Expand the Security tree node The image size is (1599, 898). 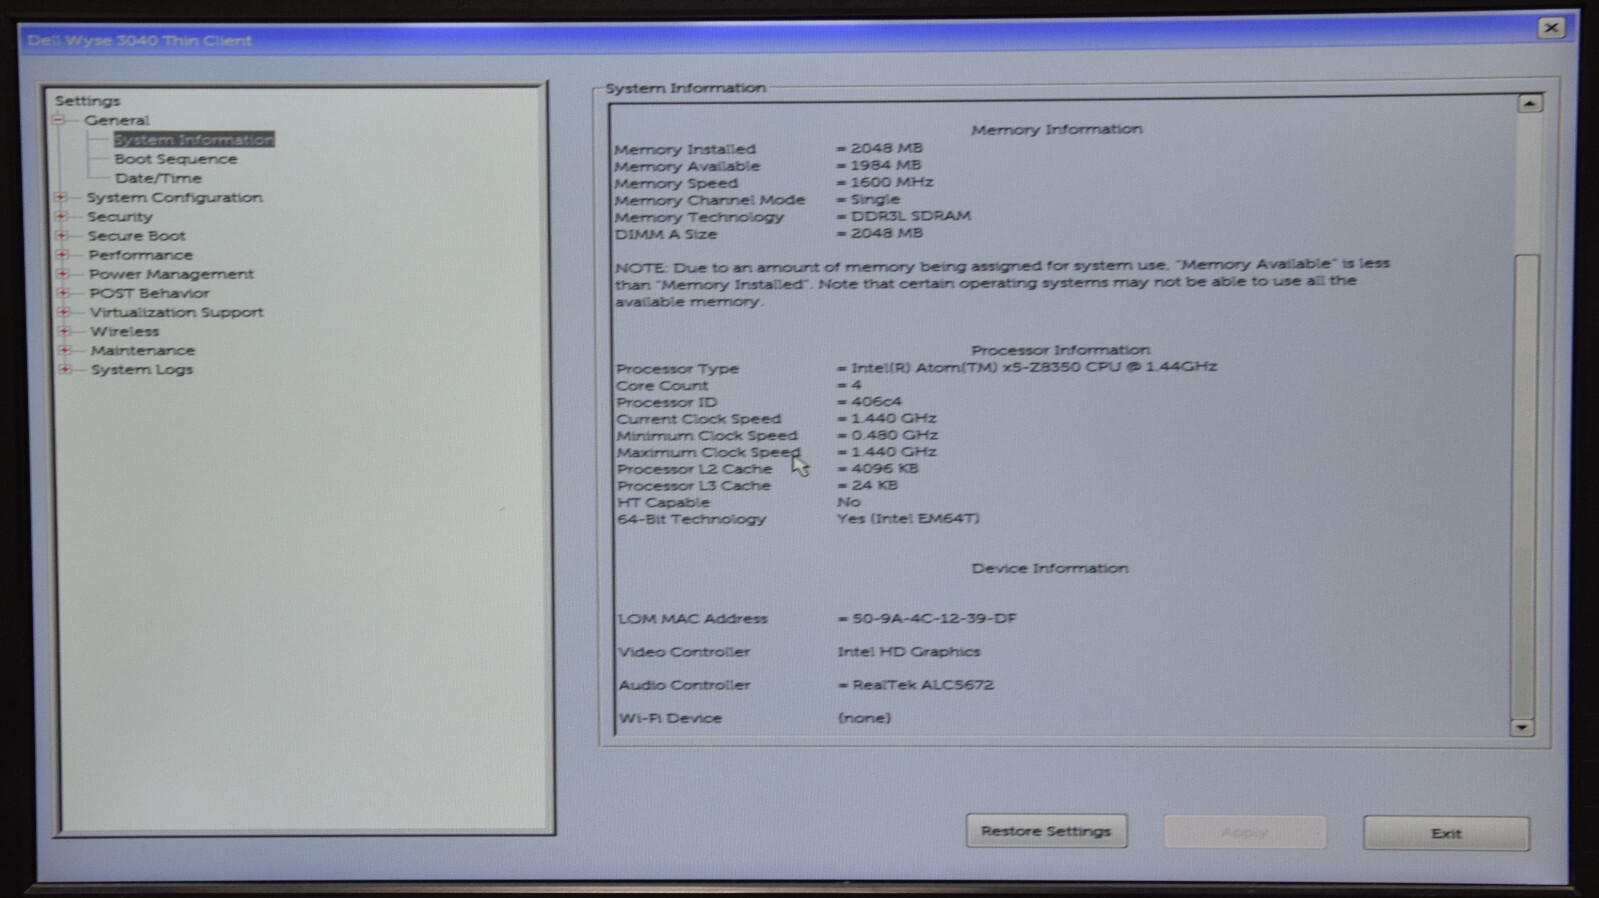click(61, 216)
